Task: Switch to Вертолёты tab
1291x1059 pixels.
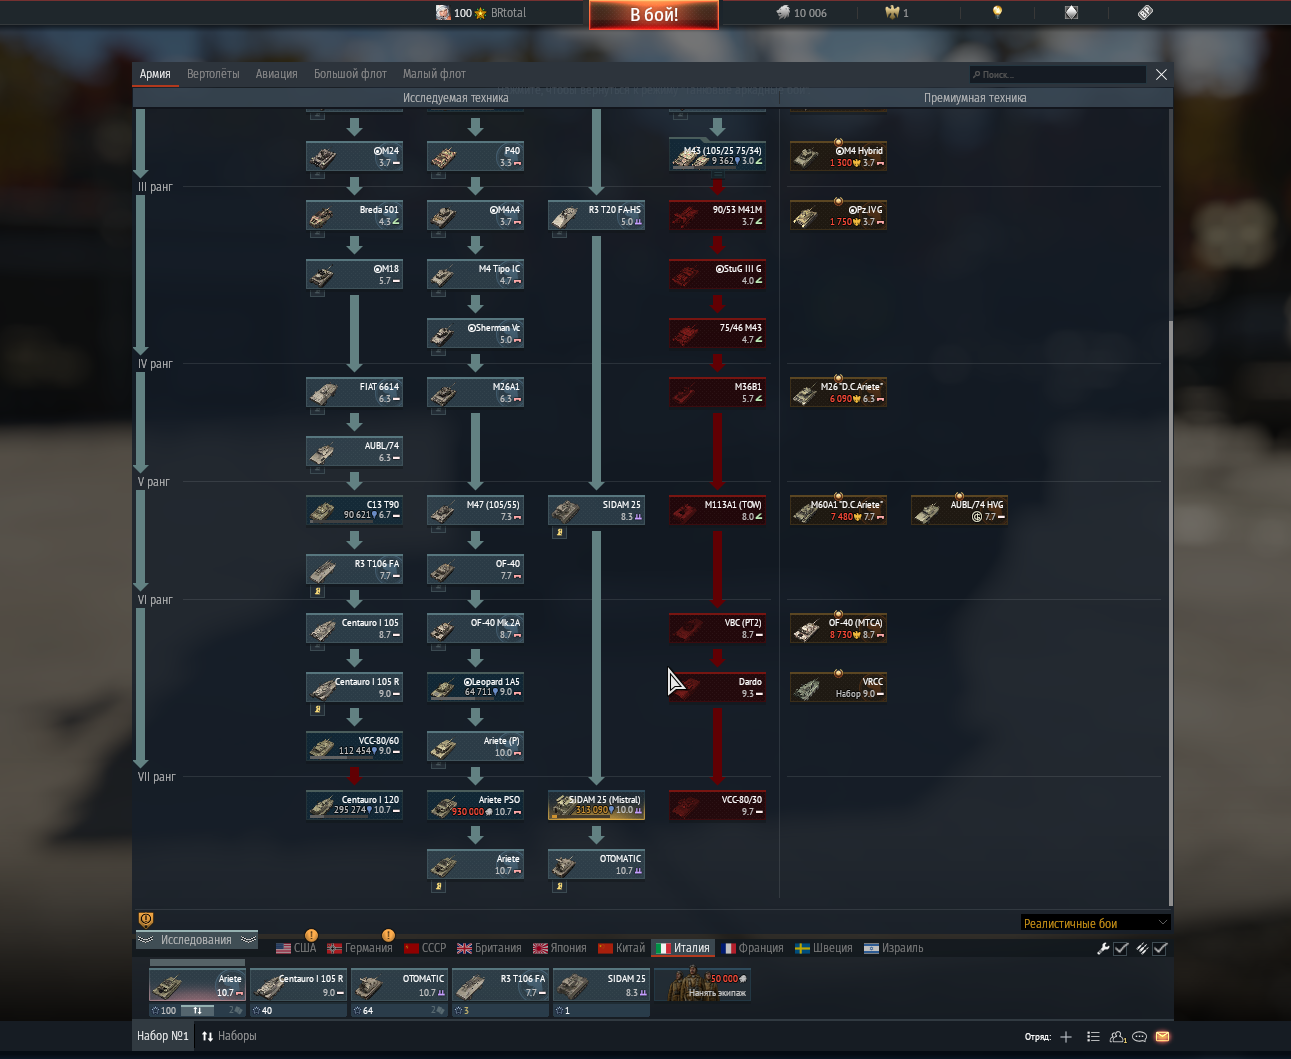Action: tap(213, 74)
